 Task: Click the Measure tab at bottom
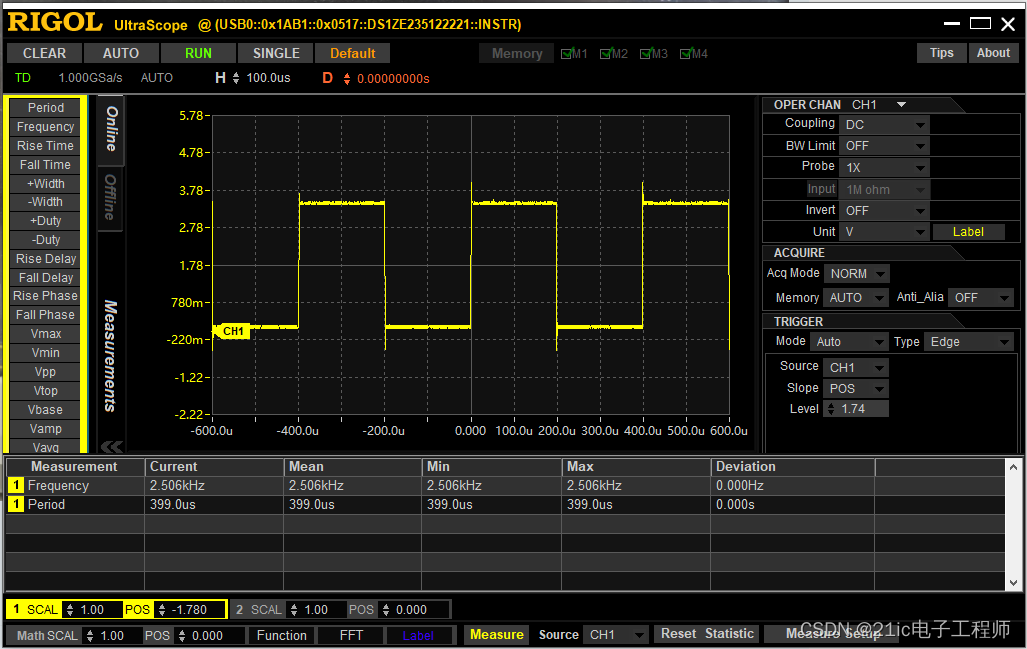496,635
